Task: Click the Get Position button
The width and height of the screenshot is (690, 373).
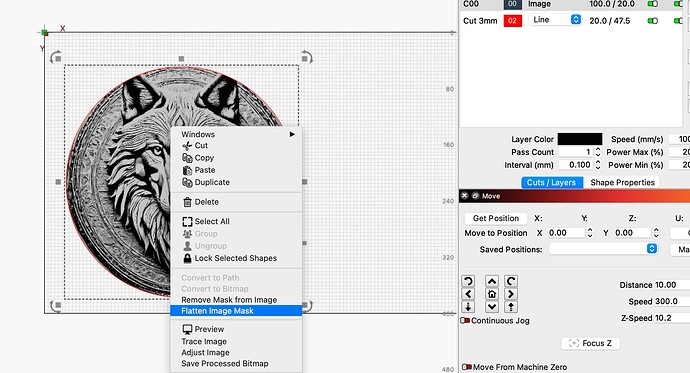Action: 495,218
